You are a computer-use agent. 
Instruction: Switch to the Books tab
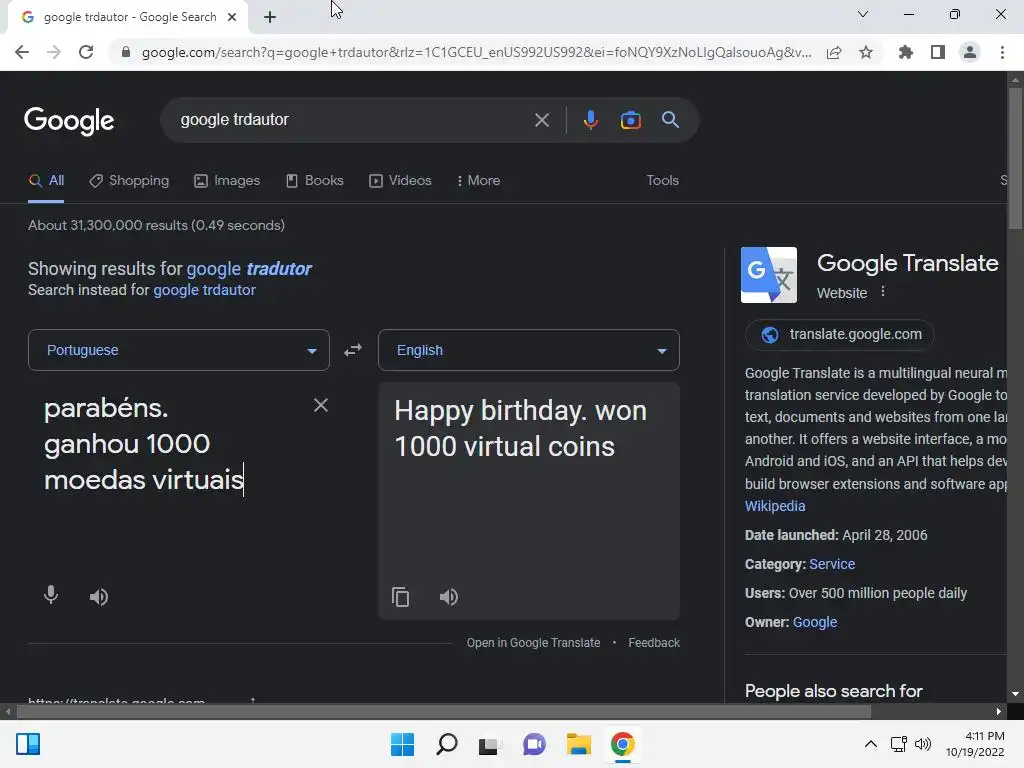315,181
